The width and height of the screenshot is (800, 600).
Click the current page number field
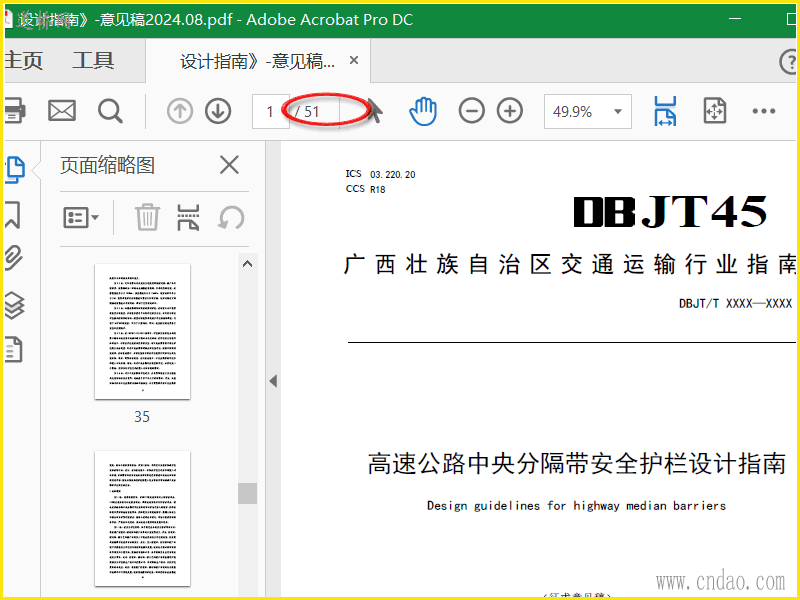[x=270, y=111]
